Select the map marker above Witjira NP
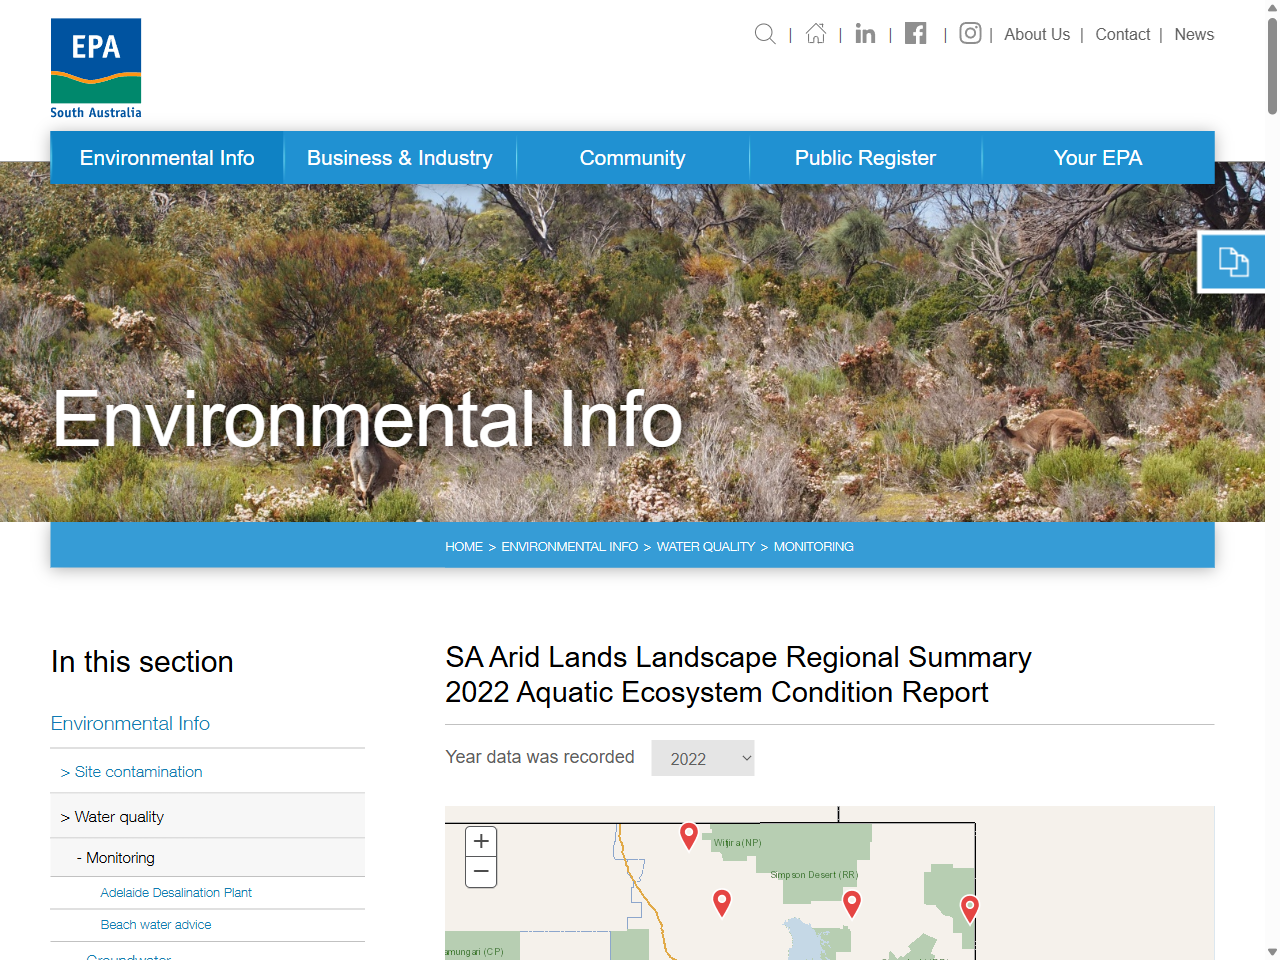This screenshot has height=960, width=1280. pyautogui.click(x=688, y=835)
